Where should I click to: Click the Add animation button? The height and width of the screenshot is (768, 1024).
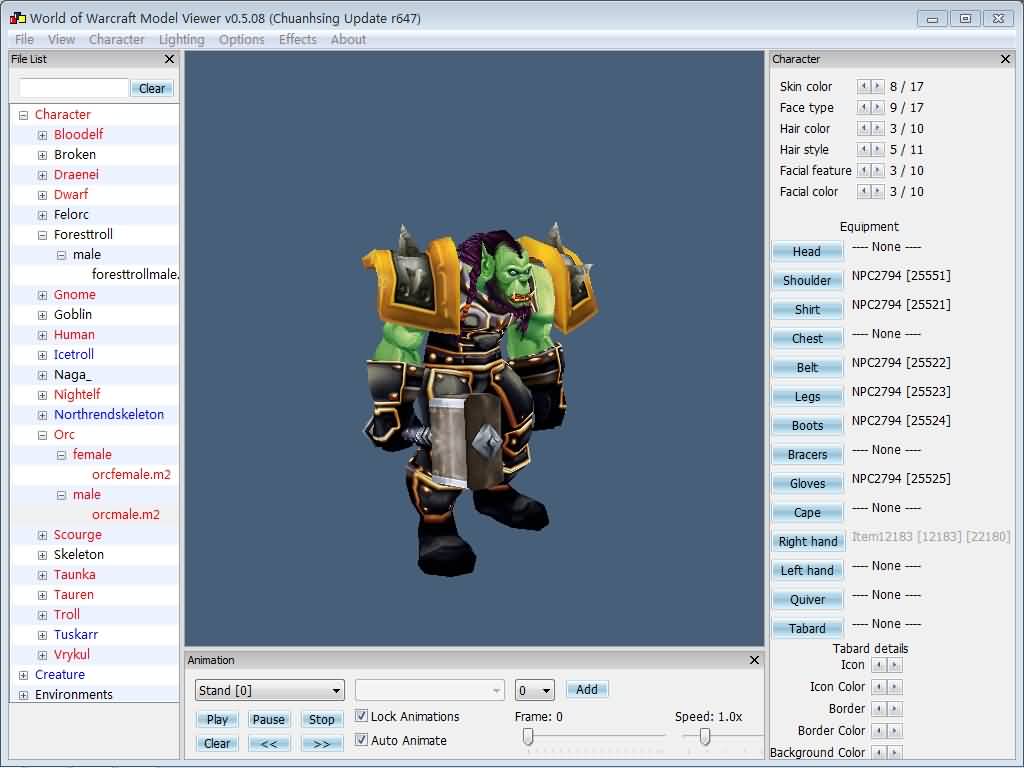[586, 690]
